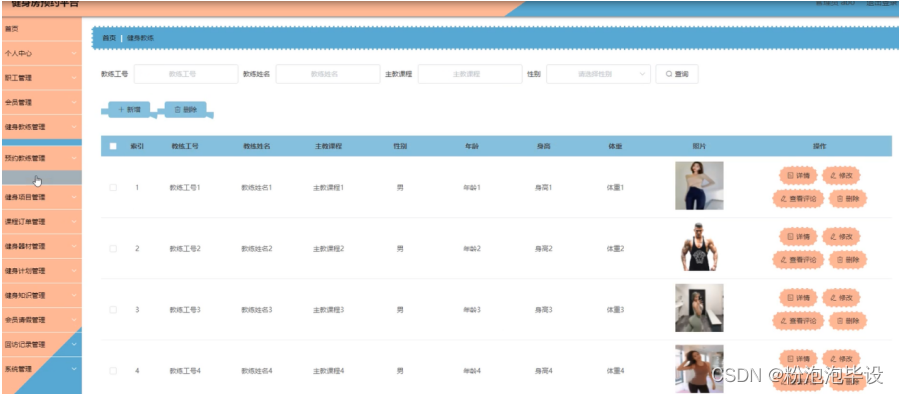Click 删除 in coach row 3
The height and width of the screenshot is (394, 899).
[x=847, y=321]
